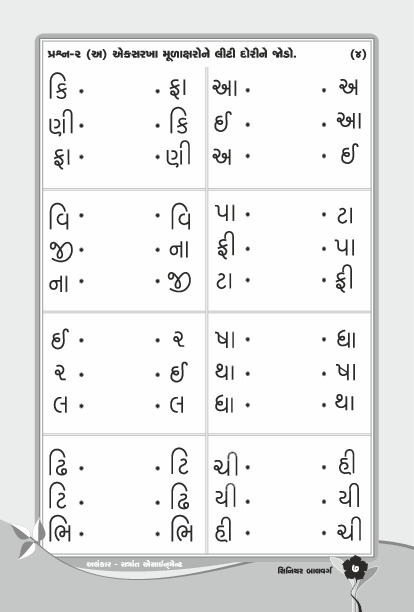The width and height of the screenshot is (414, 612).
Task: Click the letter ફા at top right of first box
Action: point(178,88)
